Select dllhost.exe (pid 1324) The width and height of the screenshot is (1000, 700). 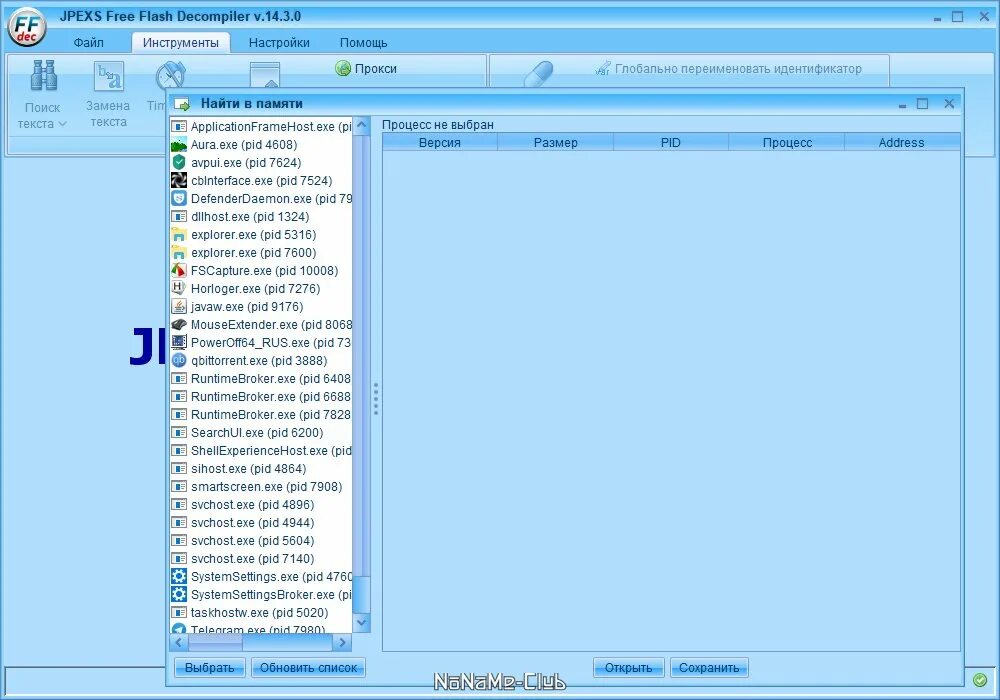pos(261,217)
